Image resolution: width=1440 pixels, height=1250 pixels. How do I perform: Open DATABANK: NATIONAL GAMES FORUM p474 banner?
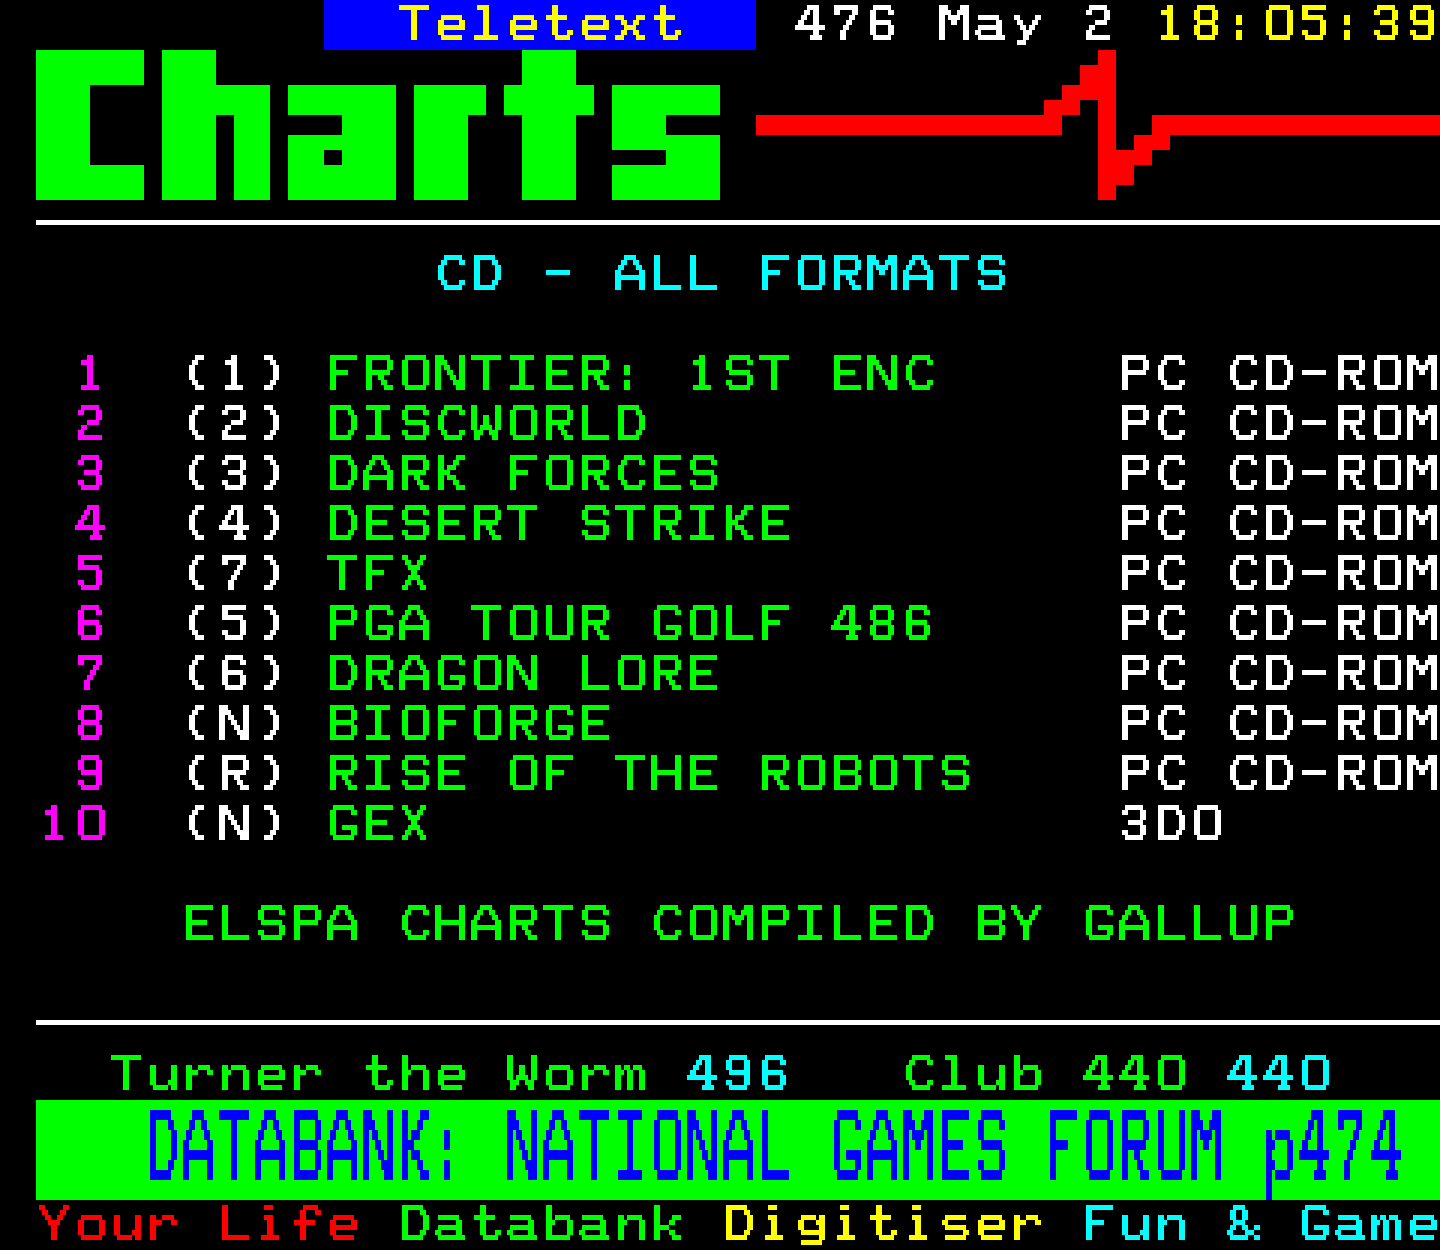[x=737, y=1150]
